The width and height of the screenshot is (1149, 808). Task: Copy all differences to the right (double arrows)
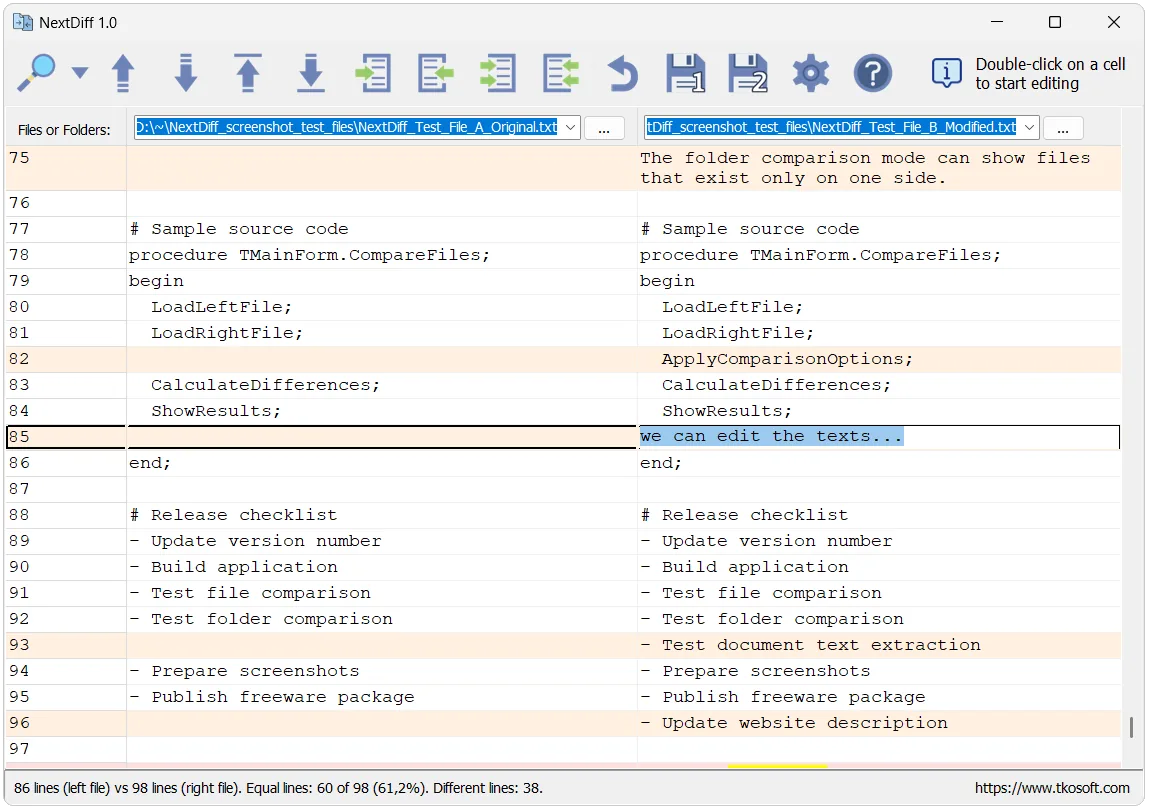click(x=498, y=73)
